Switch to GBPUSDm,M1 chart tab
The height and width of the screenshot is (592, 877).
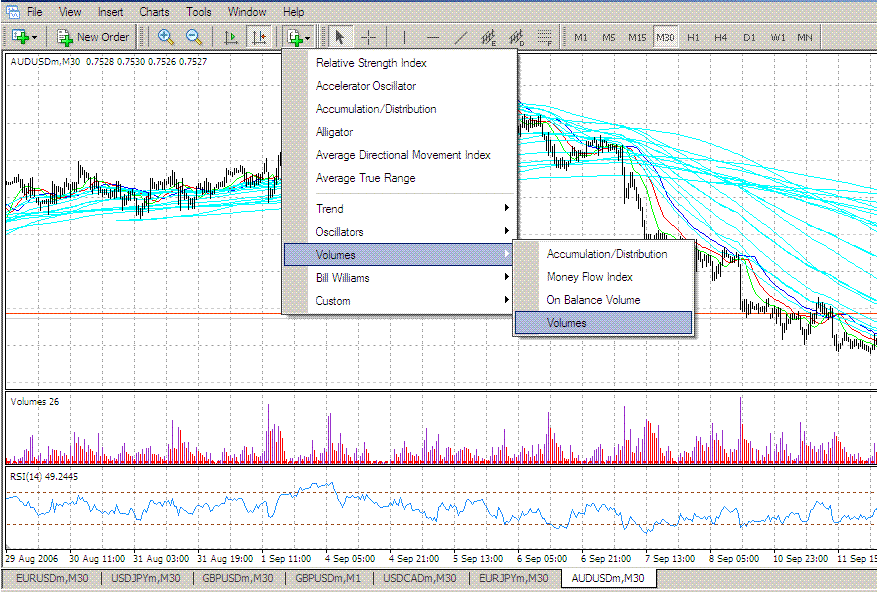click(x=328, y=578)
